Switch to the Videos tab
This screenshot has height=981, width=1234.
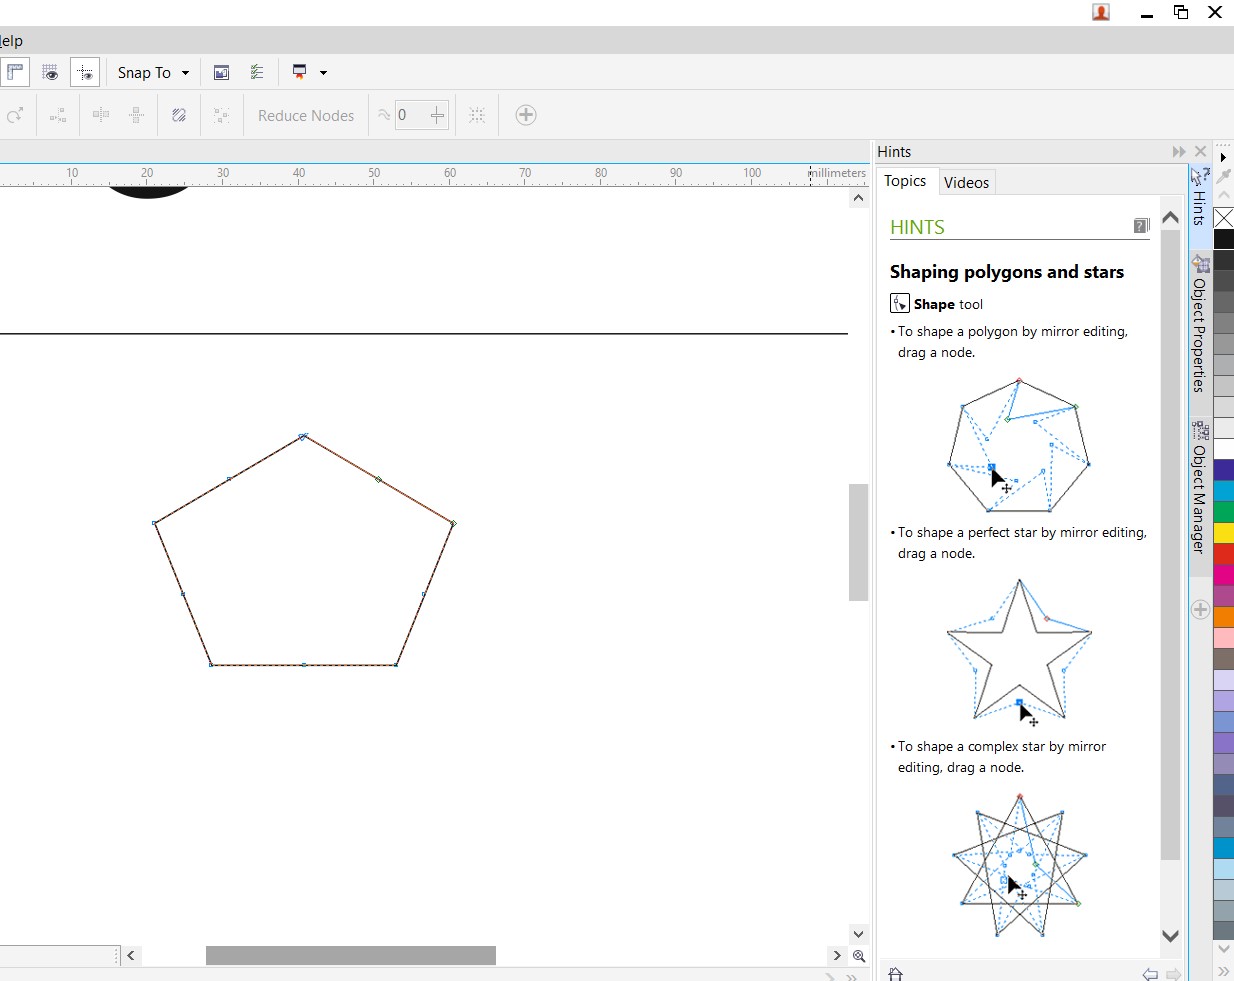pos(966,182)
